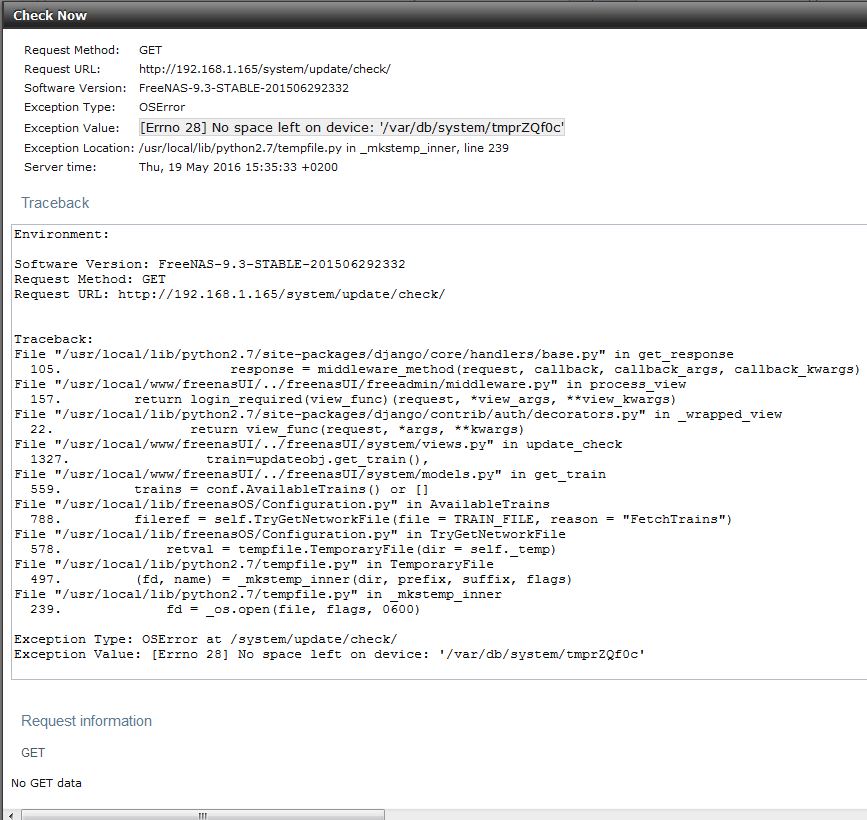The height and width of the screenshot is (820, 867).
Task: Click the Server time value
Action: pyautogui.click(x=238, y=167)
